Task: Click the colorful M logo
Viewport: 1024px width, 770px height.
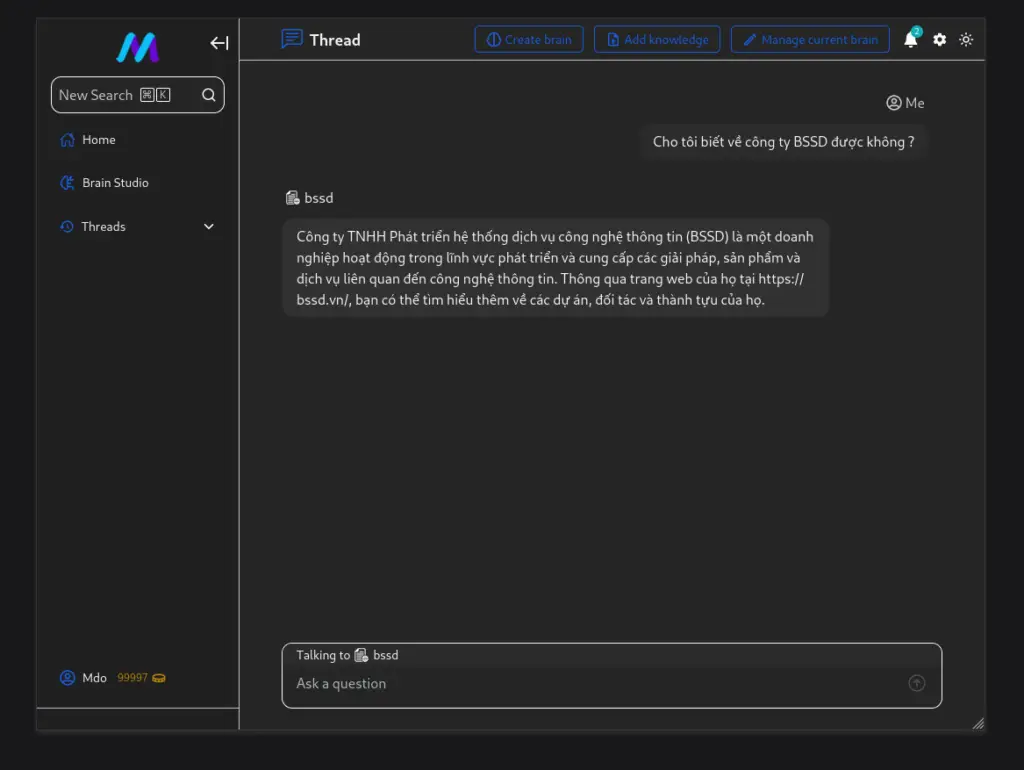Action: 138,48
